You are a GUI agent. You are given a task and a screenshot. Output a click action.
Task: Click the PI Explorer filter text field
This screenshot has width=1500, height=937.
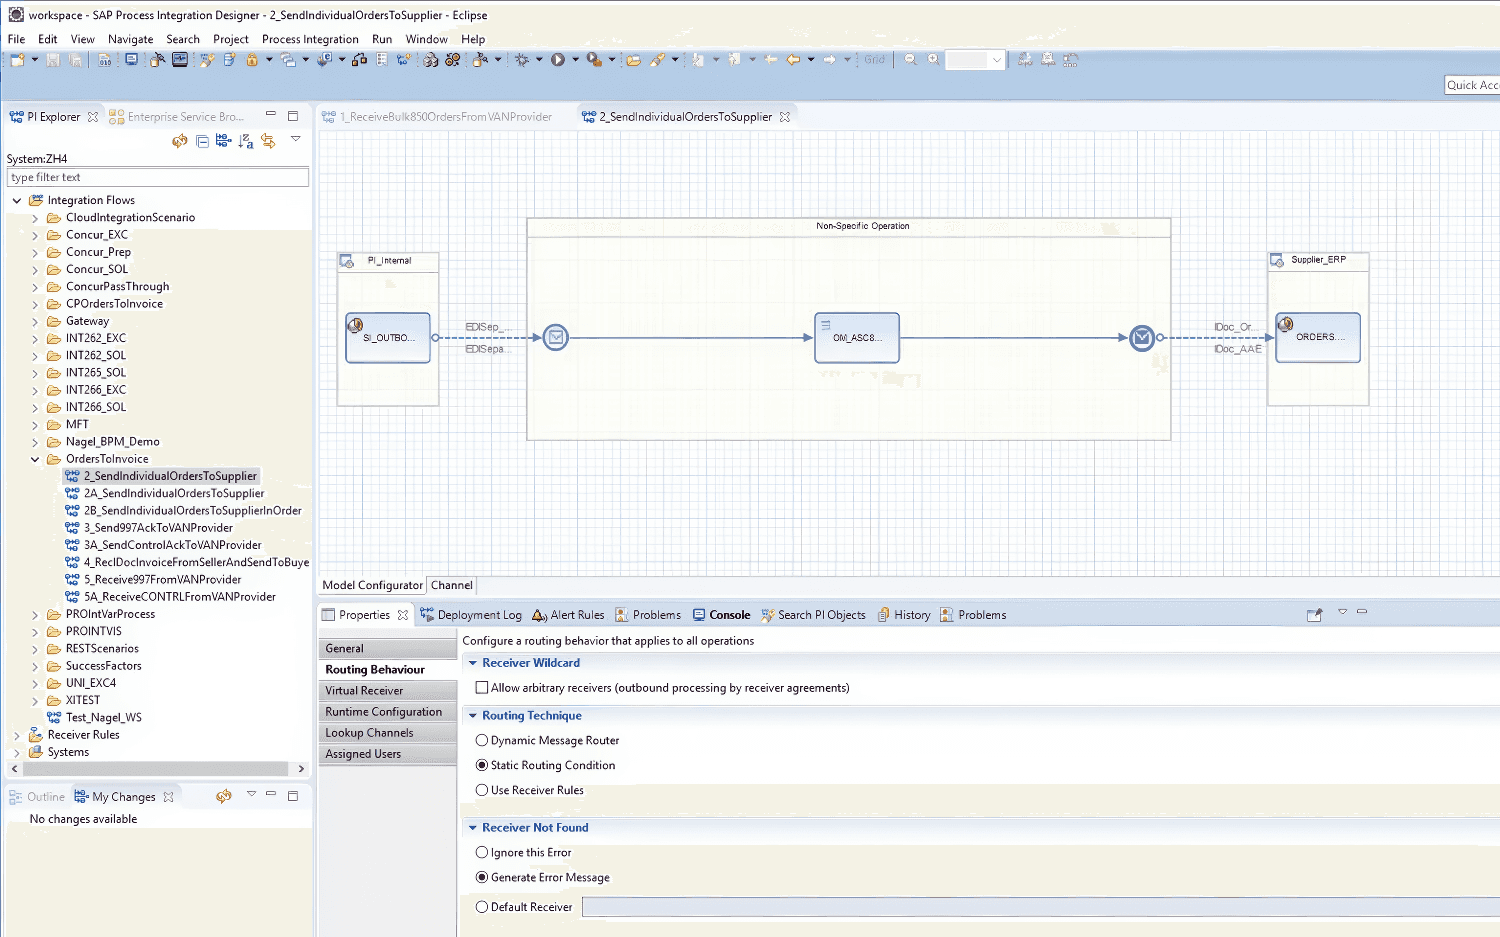point(158,177)
